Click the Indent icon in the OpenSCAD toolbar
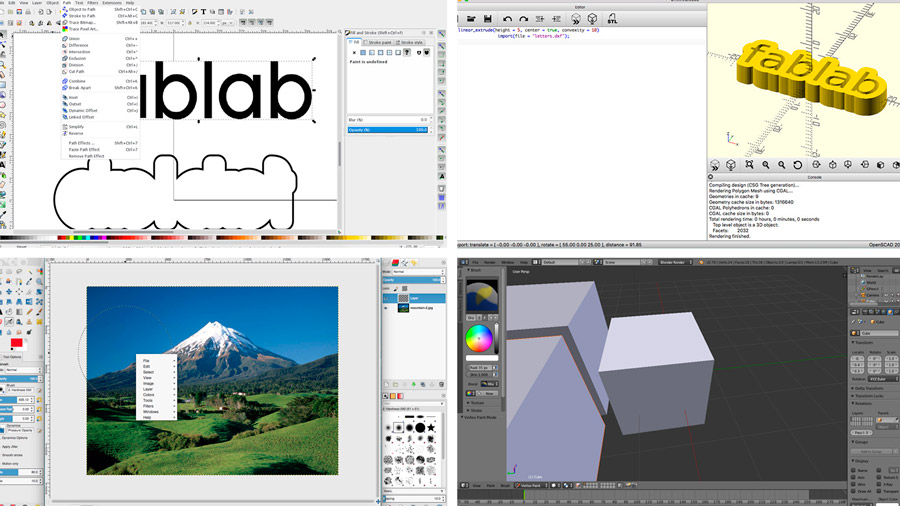Image resolution: width=900 pixels, height=506 pixels. (556, 19)
